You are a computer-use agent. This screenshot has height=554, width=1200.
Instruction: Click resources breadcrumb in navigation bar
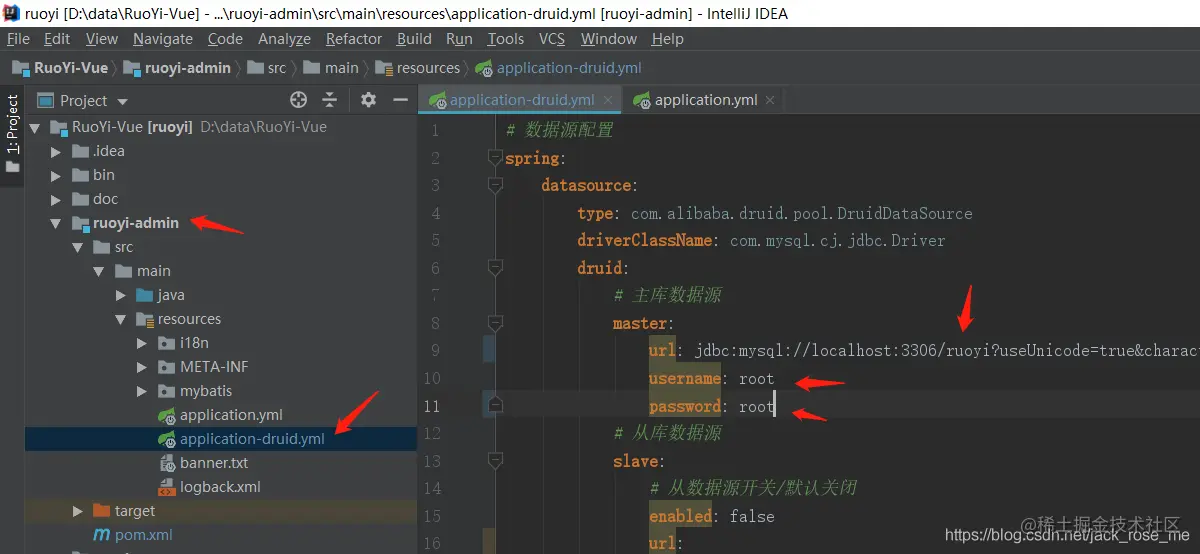tap(417, 68)
